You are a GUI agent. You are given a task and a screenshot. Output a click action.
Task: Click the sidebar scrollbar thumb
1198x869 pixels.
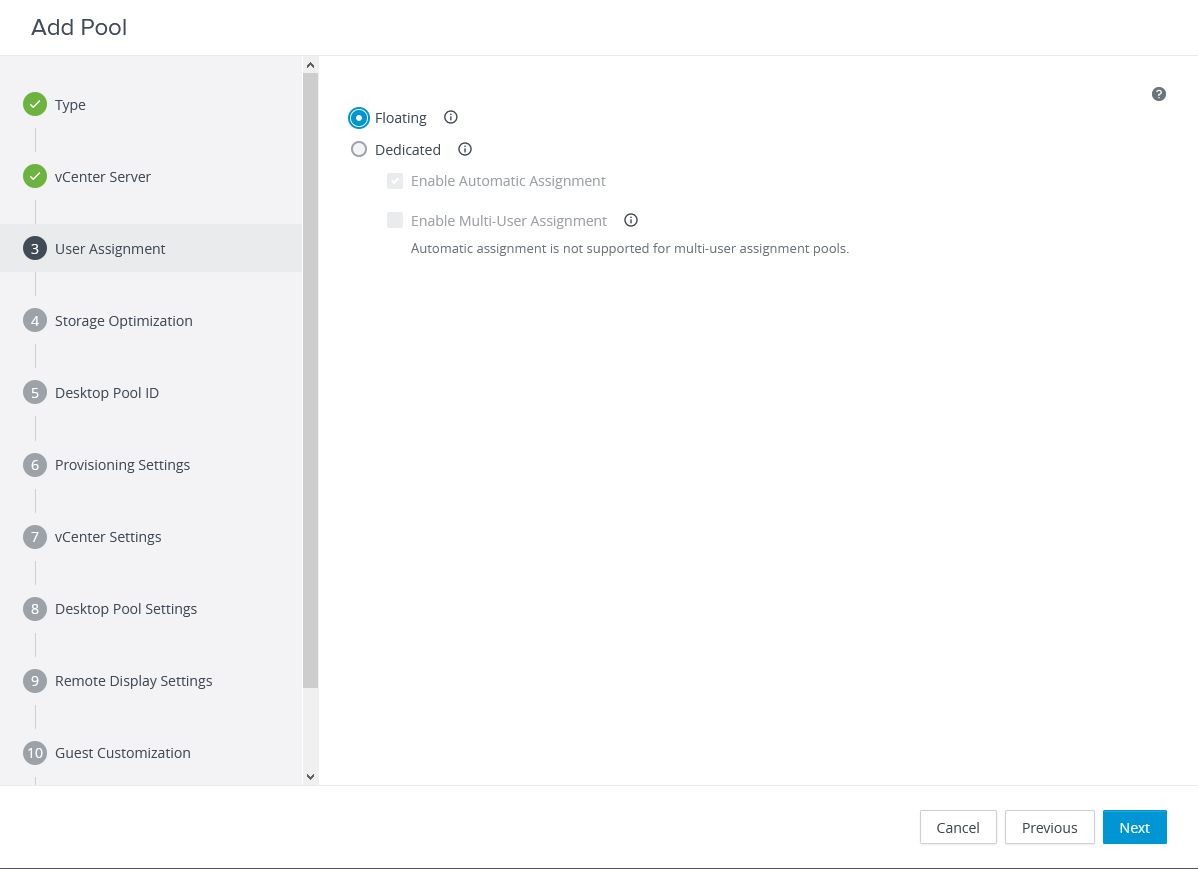[310, 381]
